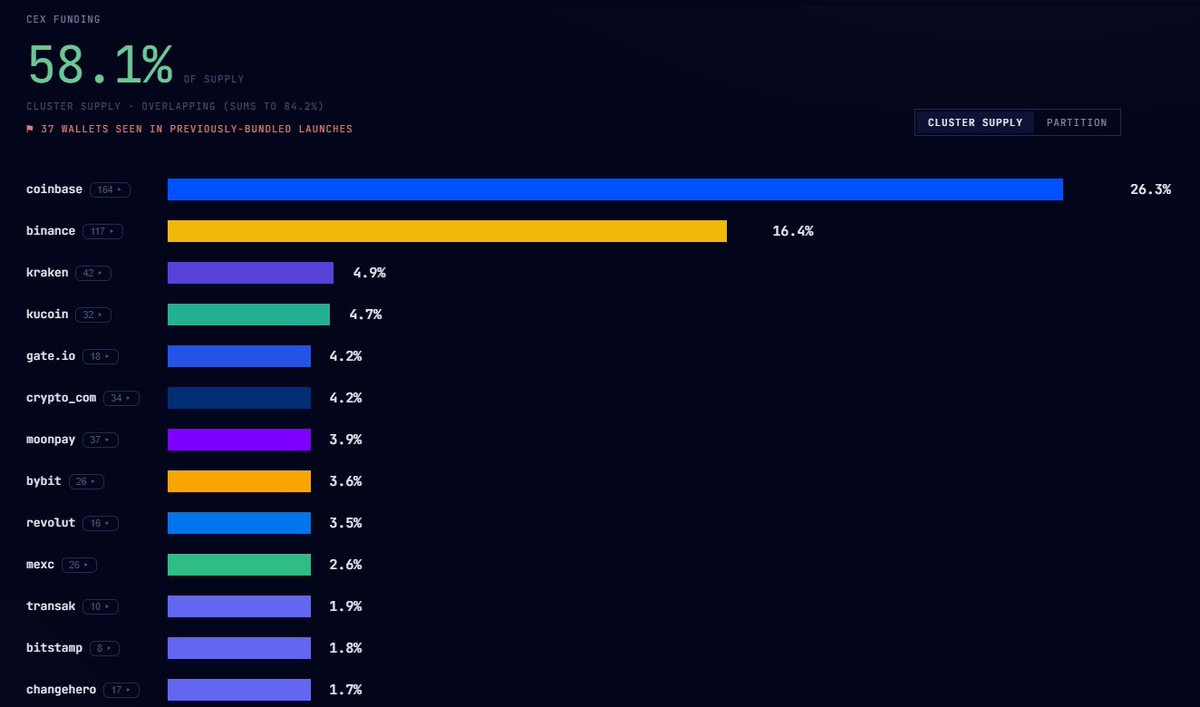The width and height of the screenshot is (1200, 707).
Task: Select the moonpay row label
Action: coord(51,440)
